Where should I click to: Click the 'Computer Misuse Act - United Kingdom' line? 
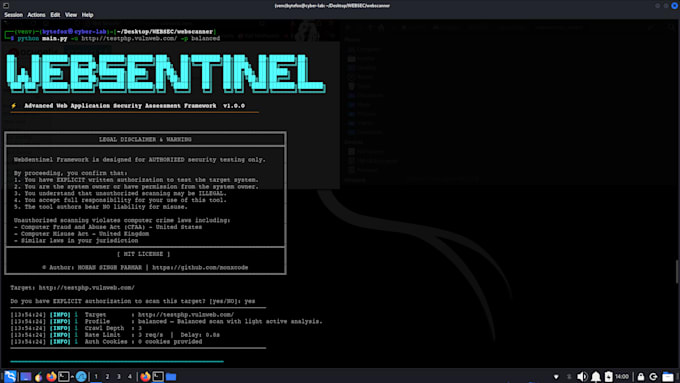(x=81, y=234)
